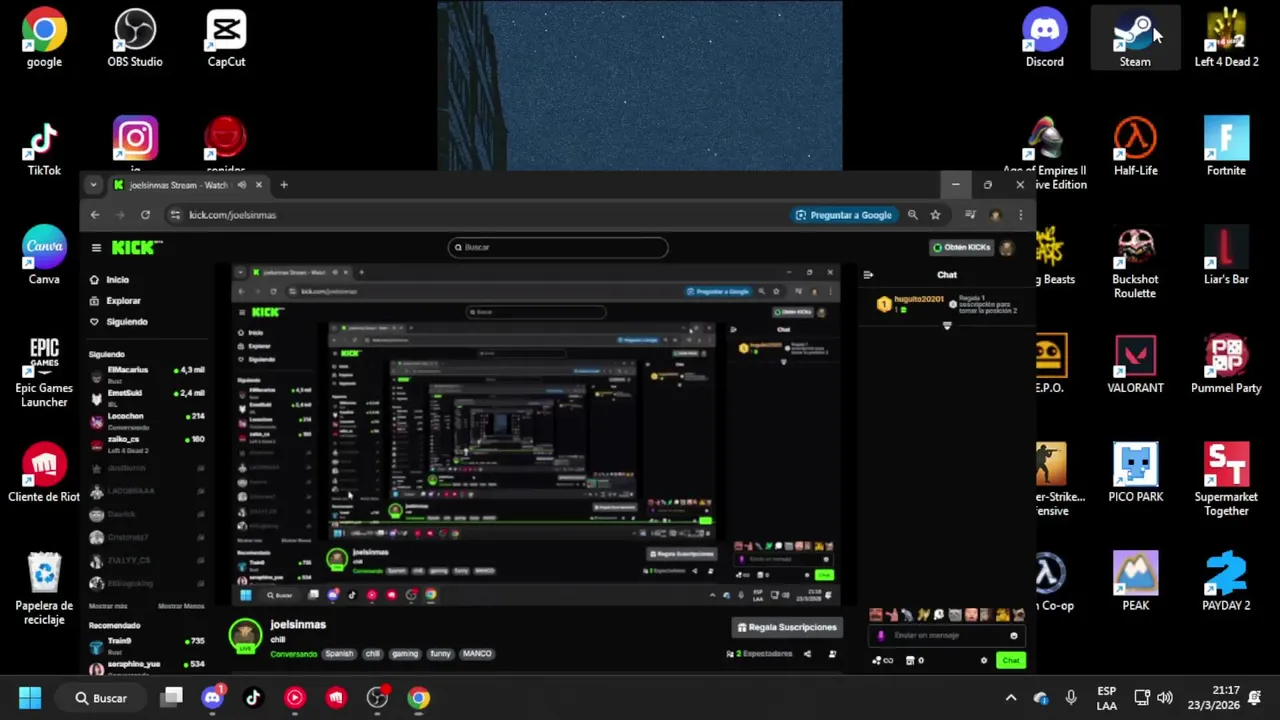This screenshot has width=1280, height=720.
Task: Open Chrome three-dot menu
Action: pos(1020,215)
